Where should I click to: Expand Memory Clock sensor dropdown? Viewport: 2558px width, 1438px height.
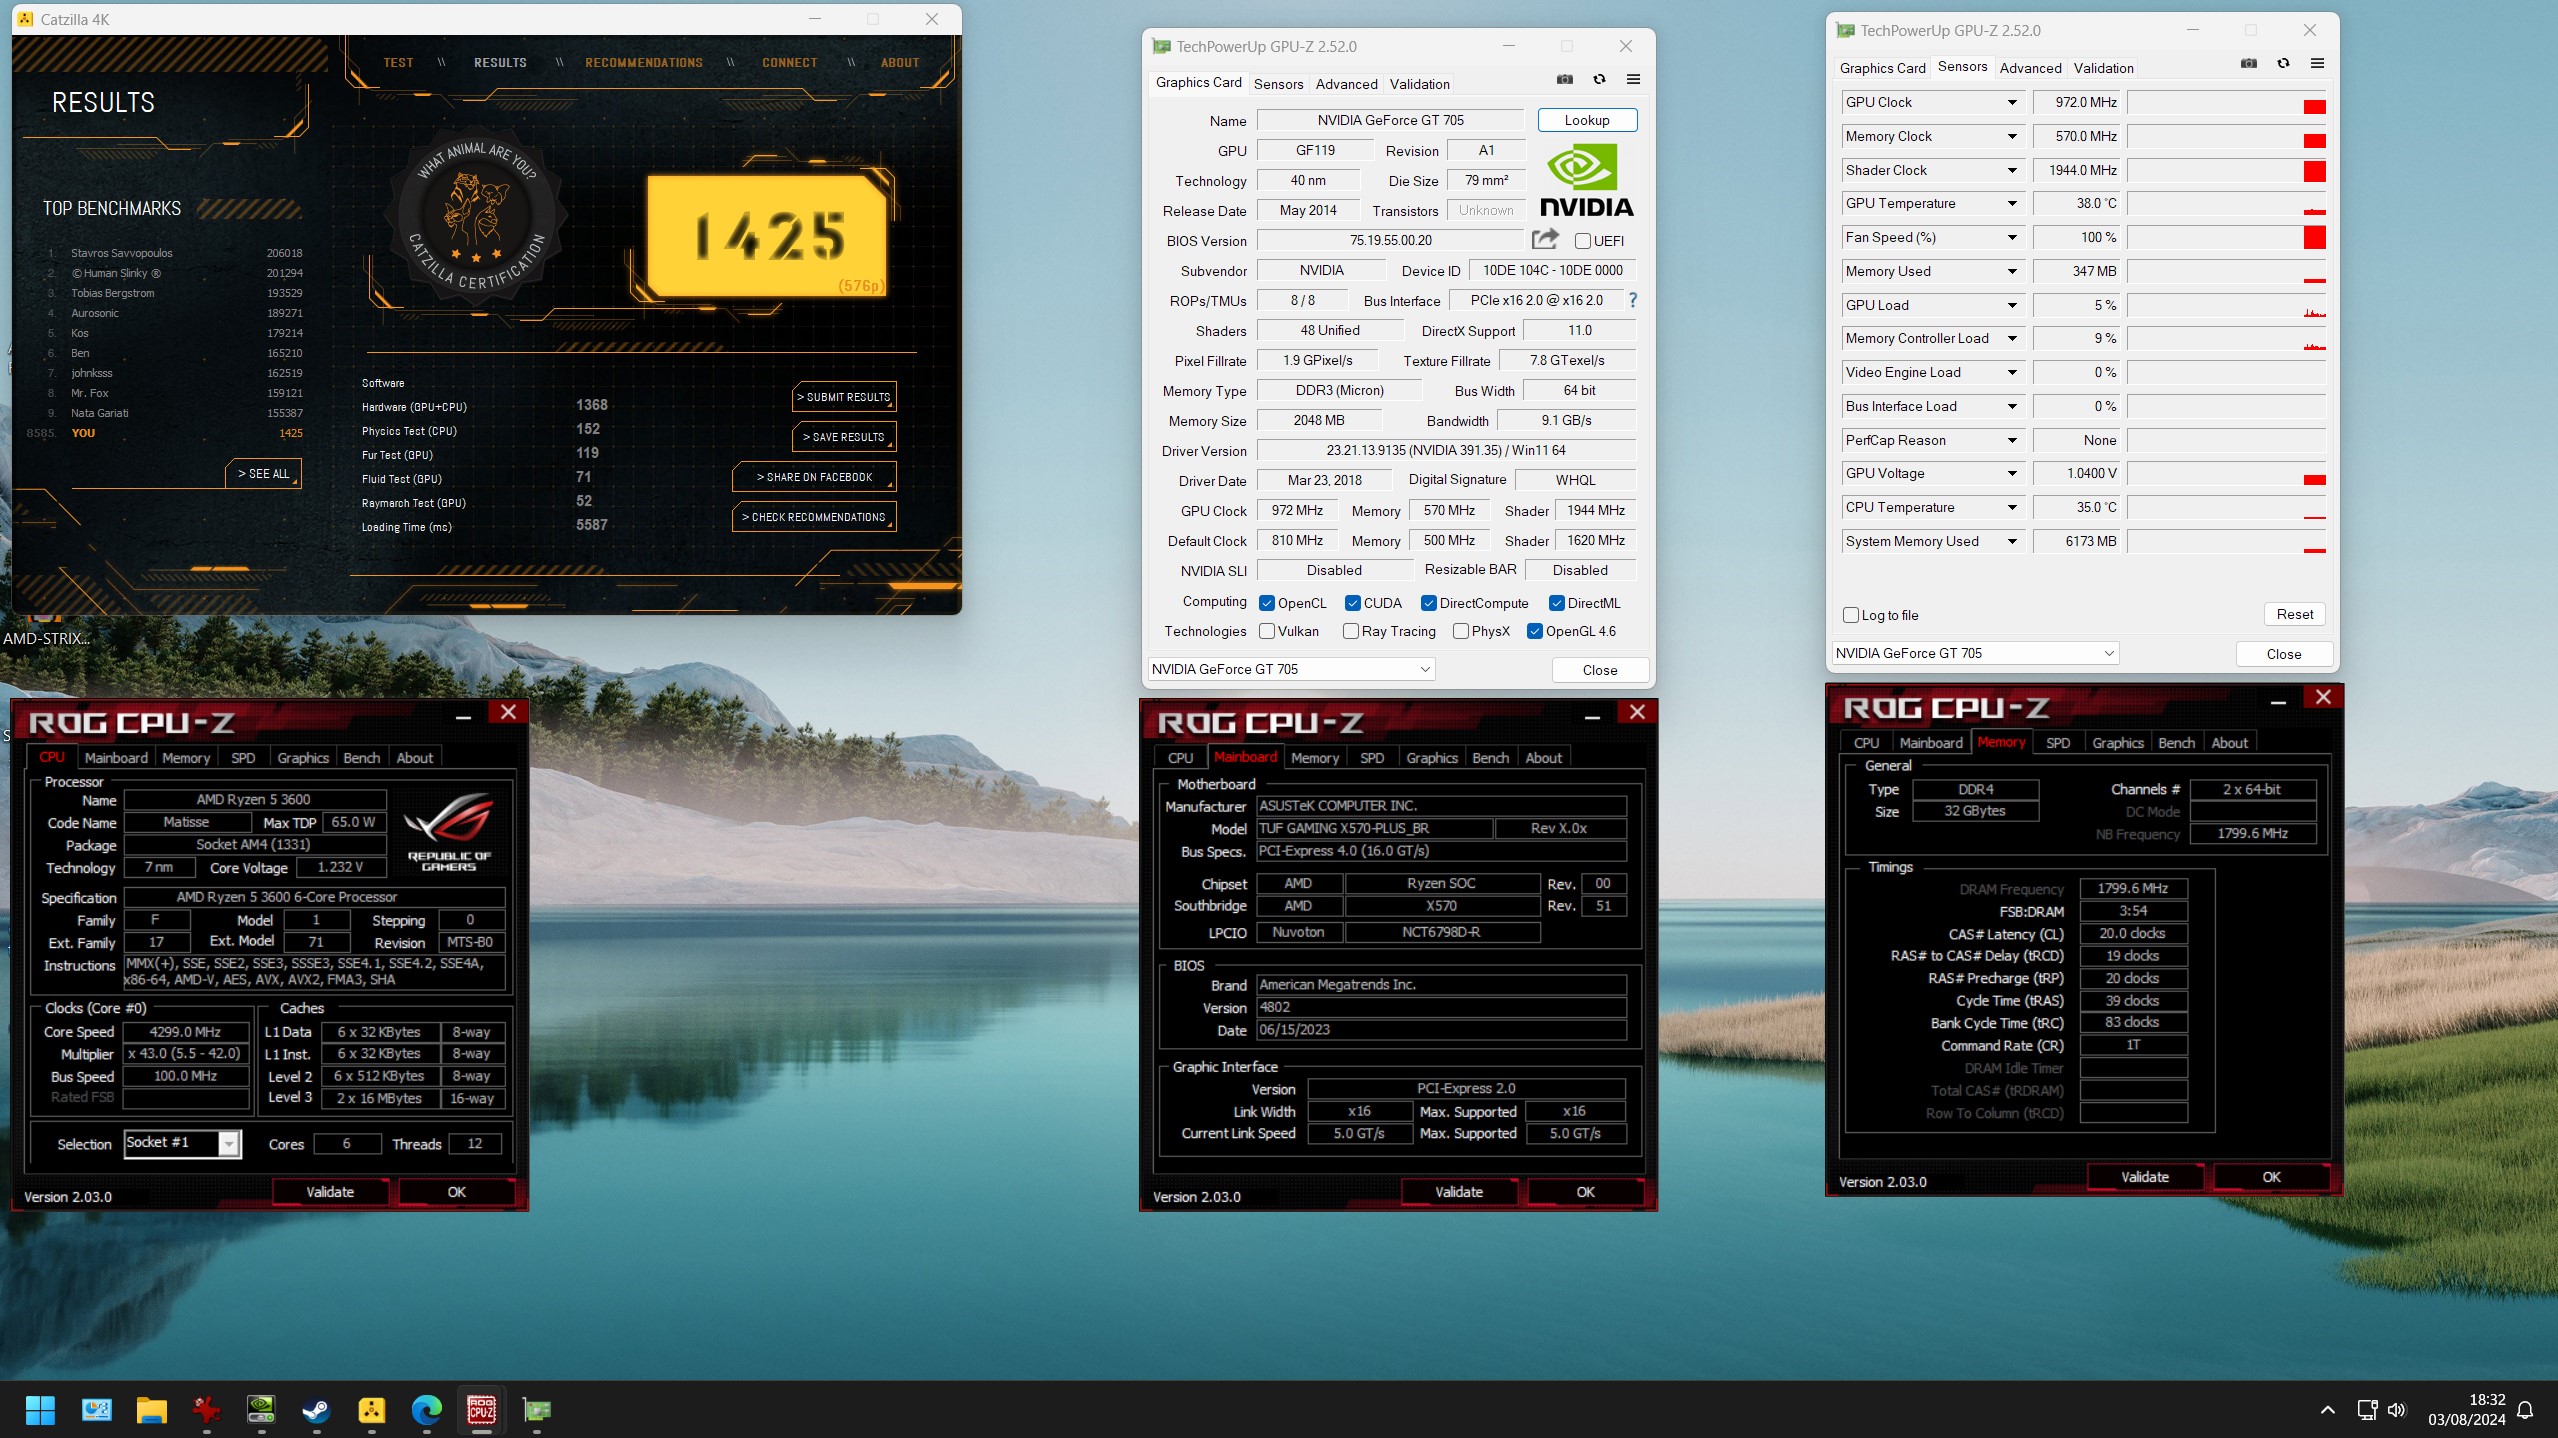click(2012, 136)
